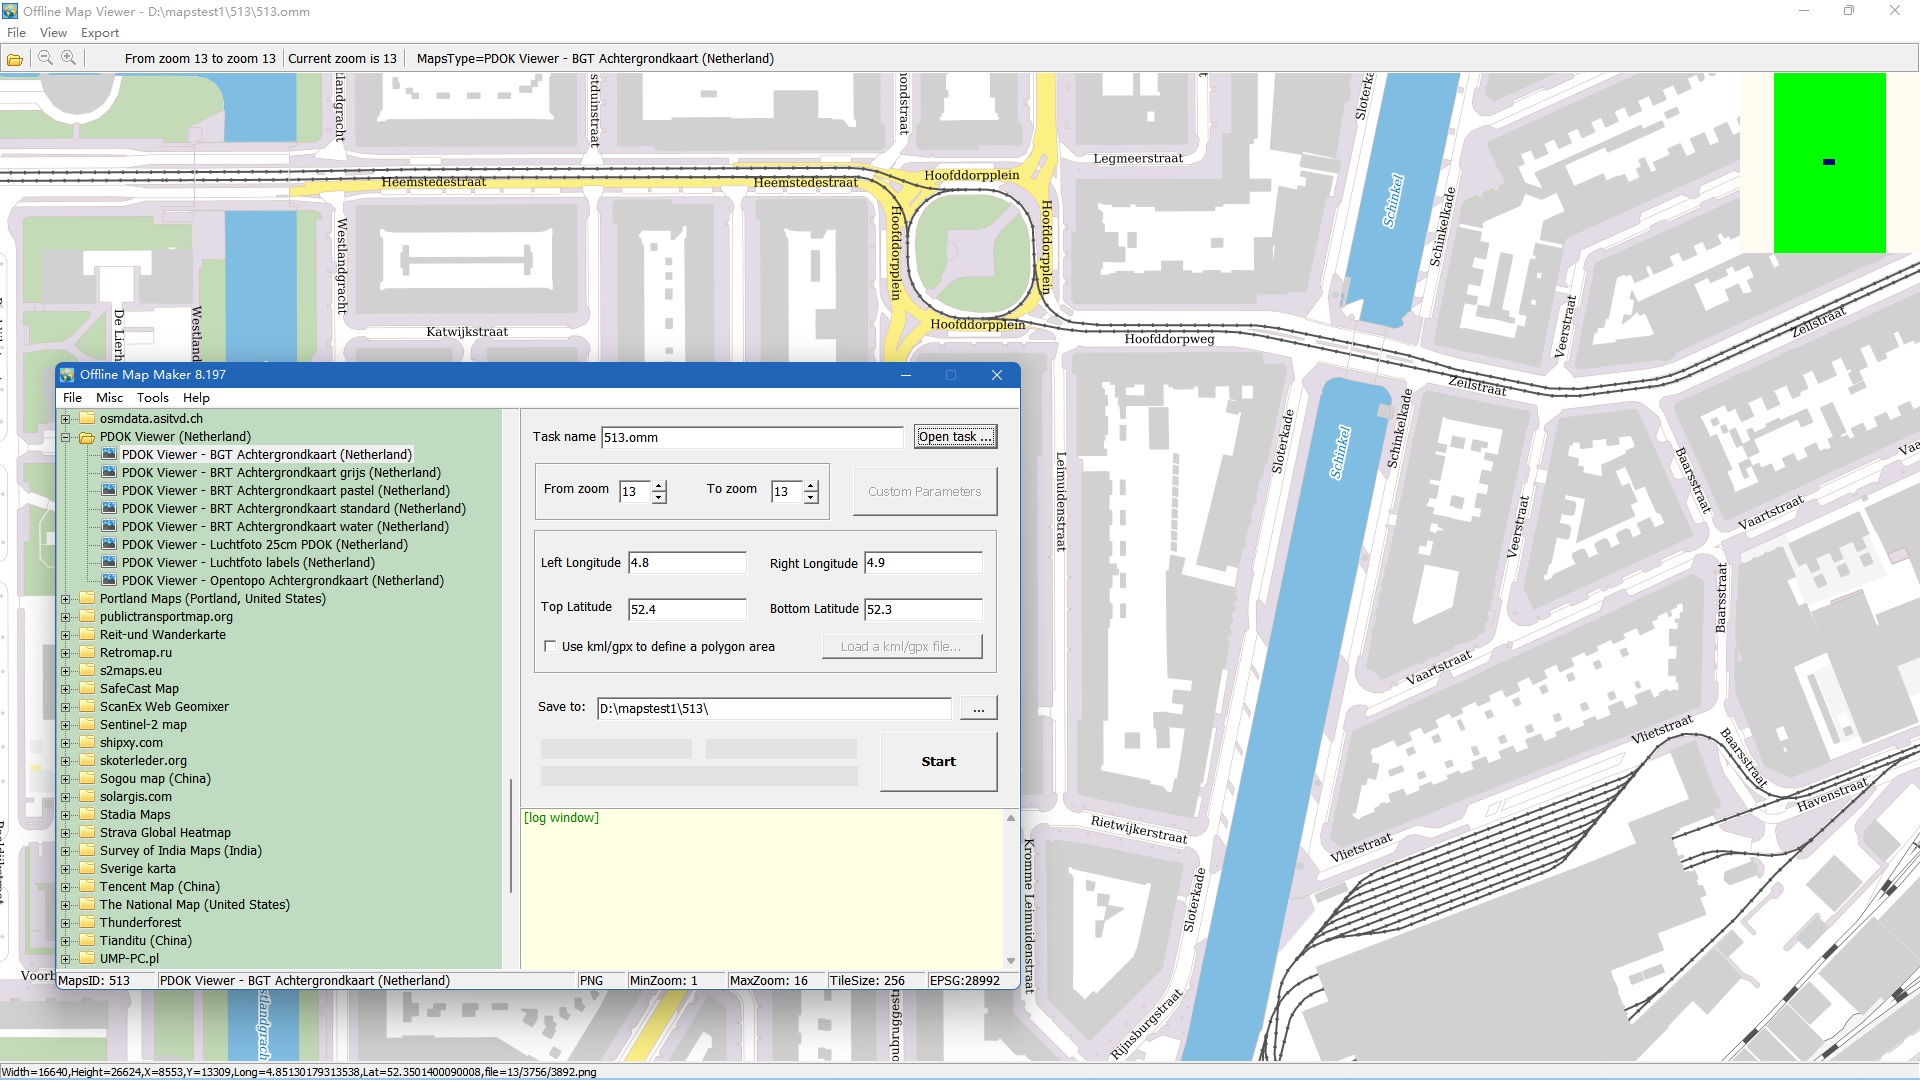Viewport: 1920px width, 1080px height.
Task: Open the Export menu in Map Viewer
Action: [x=100, y=33]
